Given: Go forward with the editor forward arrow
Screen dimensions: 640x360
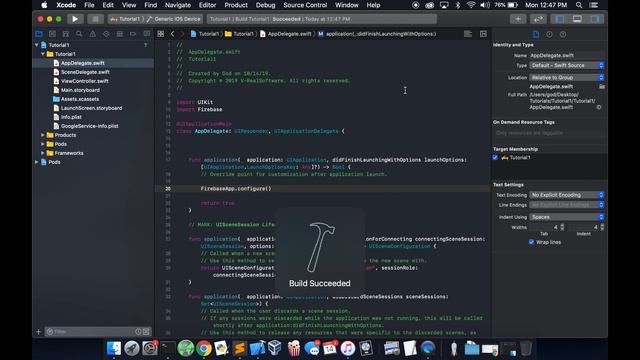Looking at the screenshot, I should [x=182, y=34].
